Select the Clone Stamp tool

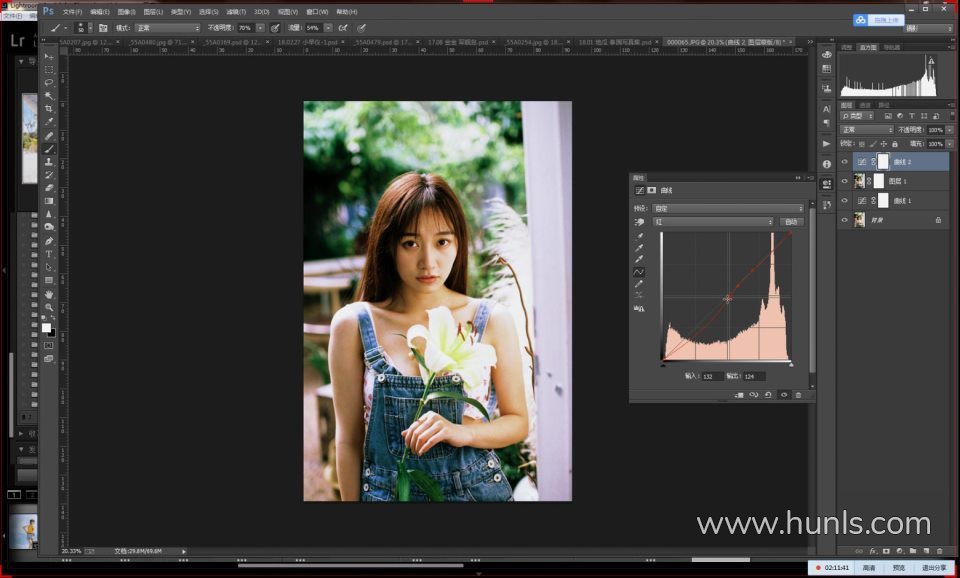tap(49, 162)
